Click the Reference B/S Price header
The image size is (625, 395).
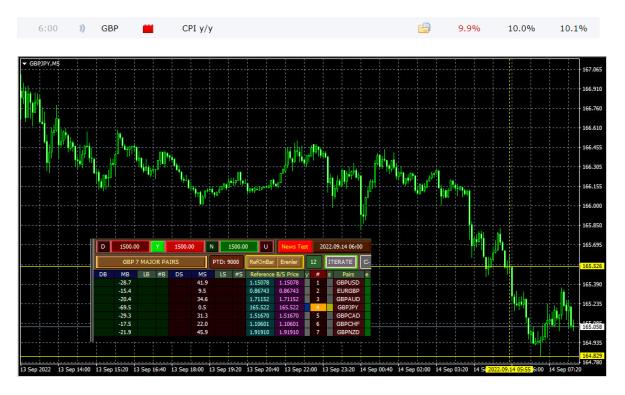click(x=275, y=274)
